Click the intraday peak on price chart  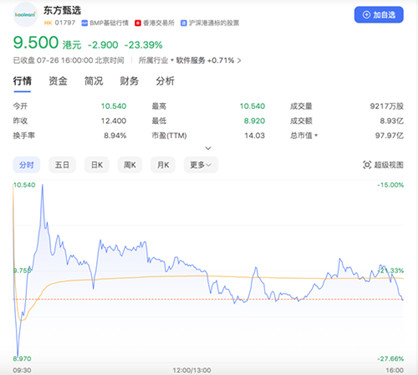42,185
